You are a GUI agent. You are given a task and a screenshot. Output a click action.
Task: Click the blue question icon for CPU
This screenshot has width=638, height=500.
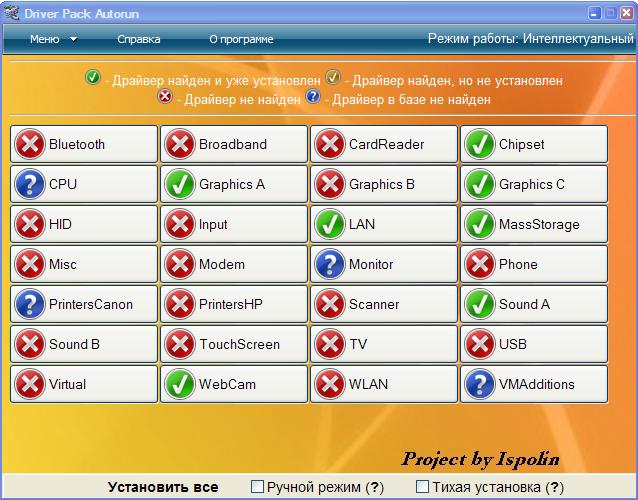coord(30,184)
